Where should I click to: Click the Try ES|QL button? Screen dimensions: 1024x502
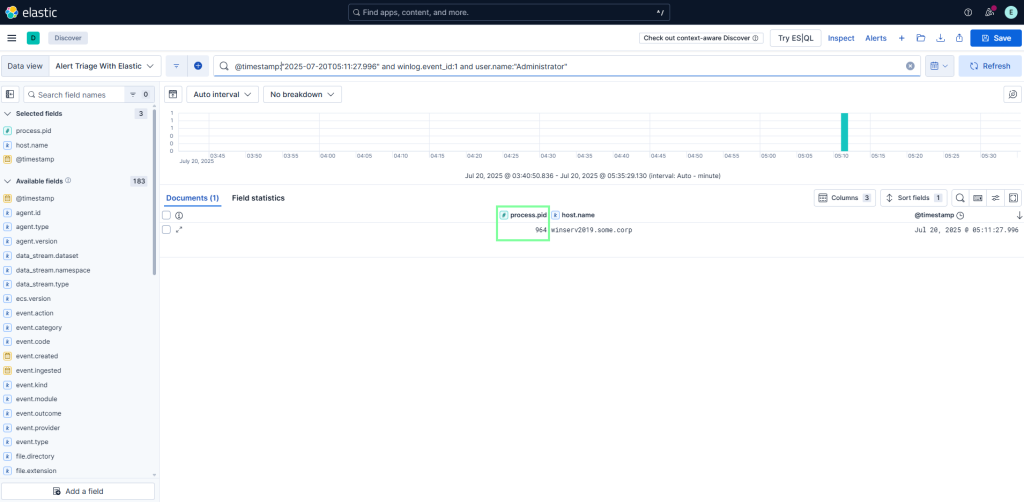click(797, 38)
